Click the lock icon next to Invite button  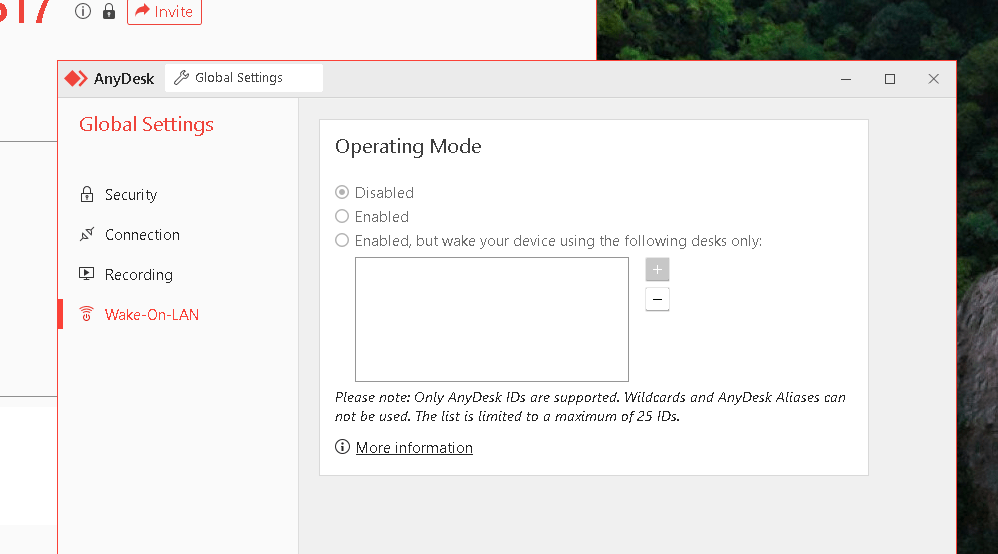click(x=109, y=11)
